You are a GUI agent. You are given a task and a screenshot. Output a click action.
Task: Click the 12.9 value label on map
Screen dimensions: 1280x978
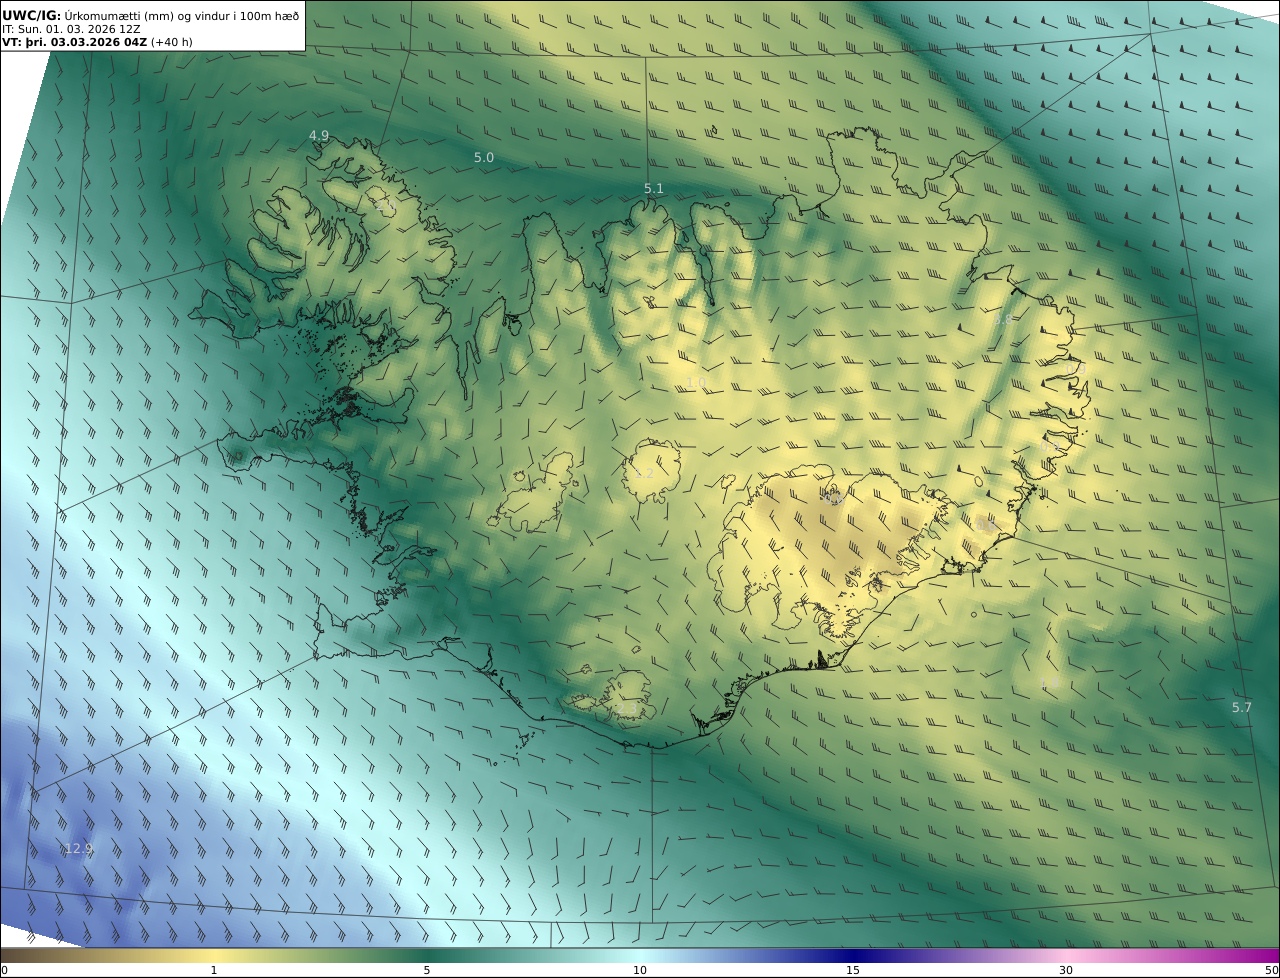(x=78, y=848)
